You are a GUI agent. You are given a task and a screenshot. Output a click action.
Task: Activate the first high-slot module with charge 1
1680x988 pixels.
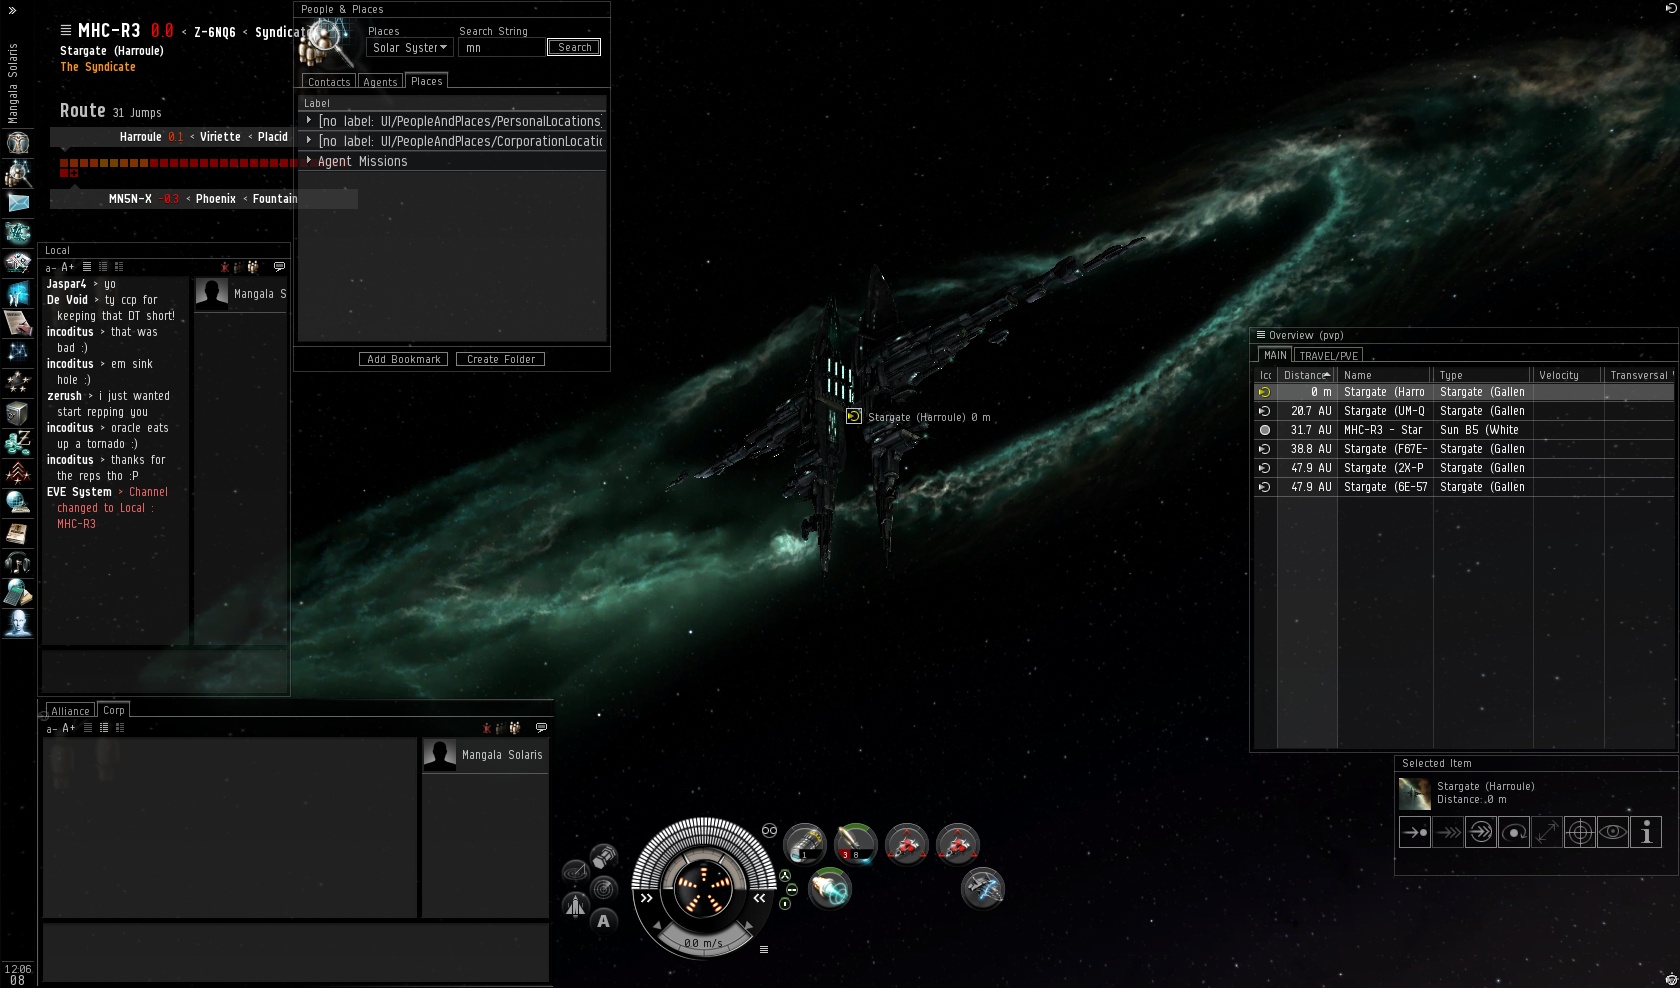(804, 843)
